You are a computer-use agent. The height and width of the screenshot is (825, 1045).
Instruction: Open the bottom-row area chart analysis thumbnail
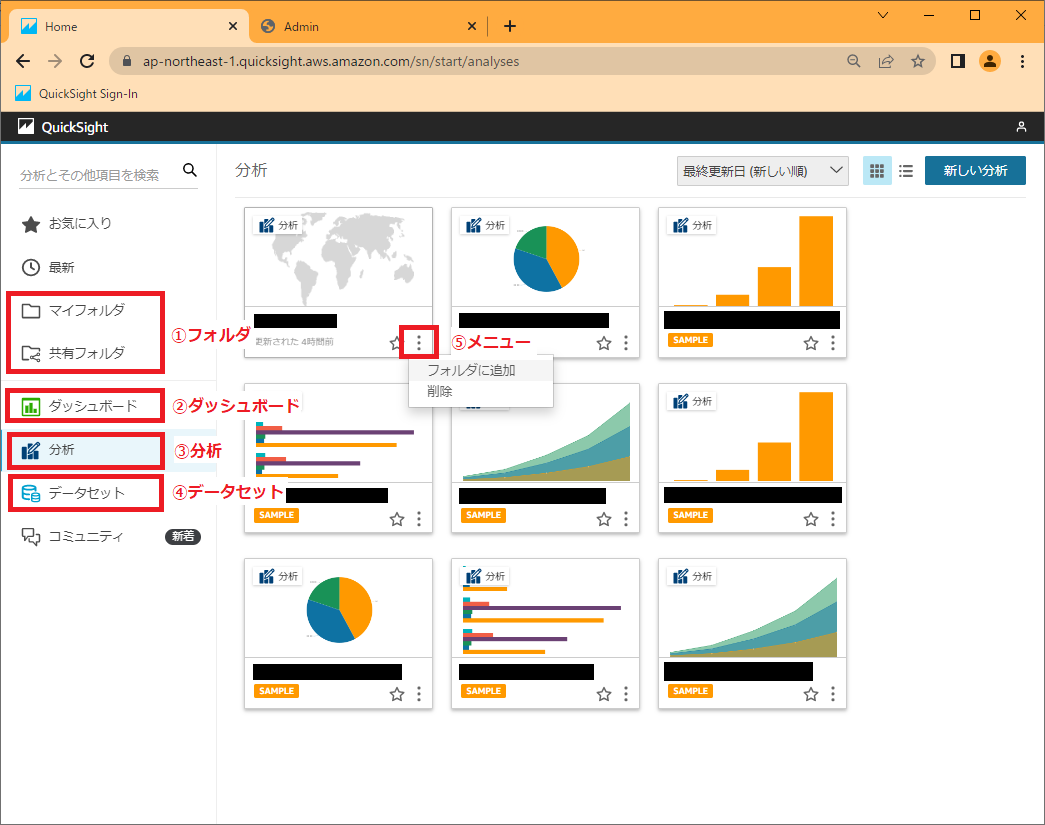point(752,608)
